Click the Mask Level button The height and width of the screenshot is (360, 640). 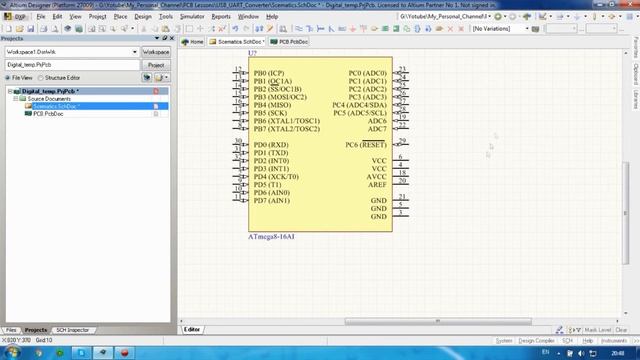click(x=598, y=330)
